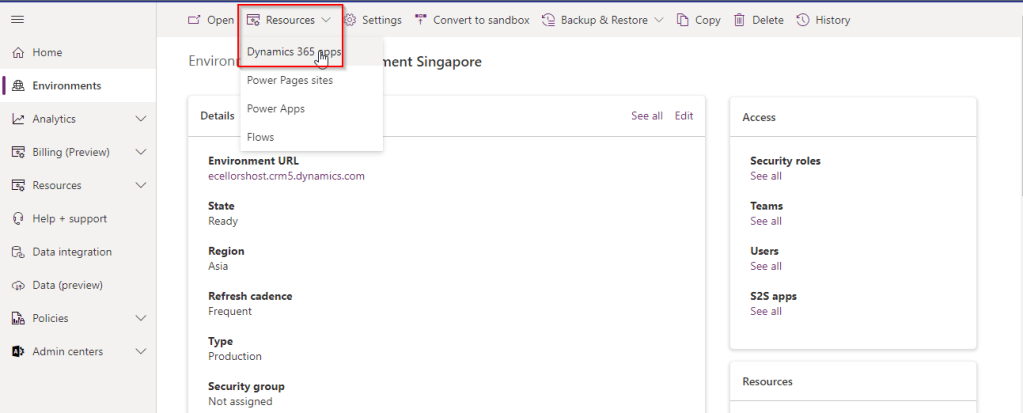Expand the Policies navigation section

(141, 318)
